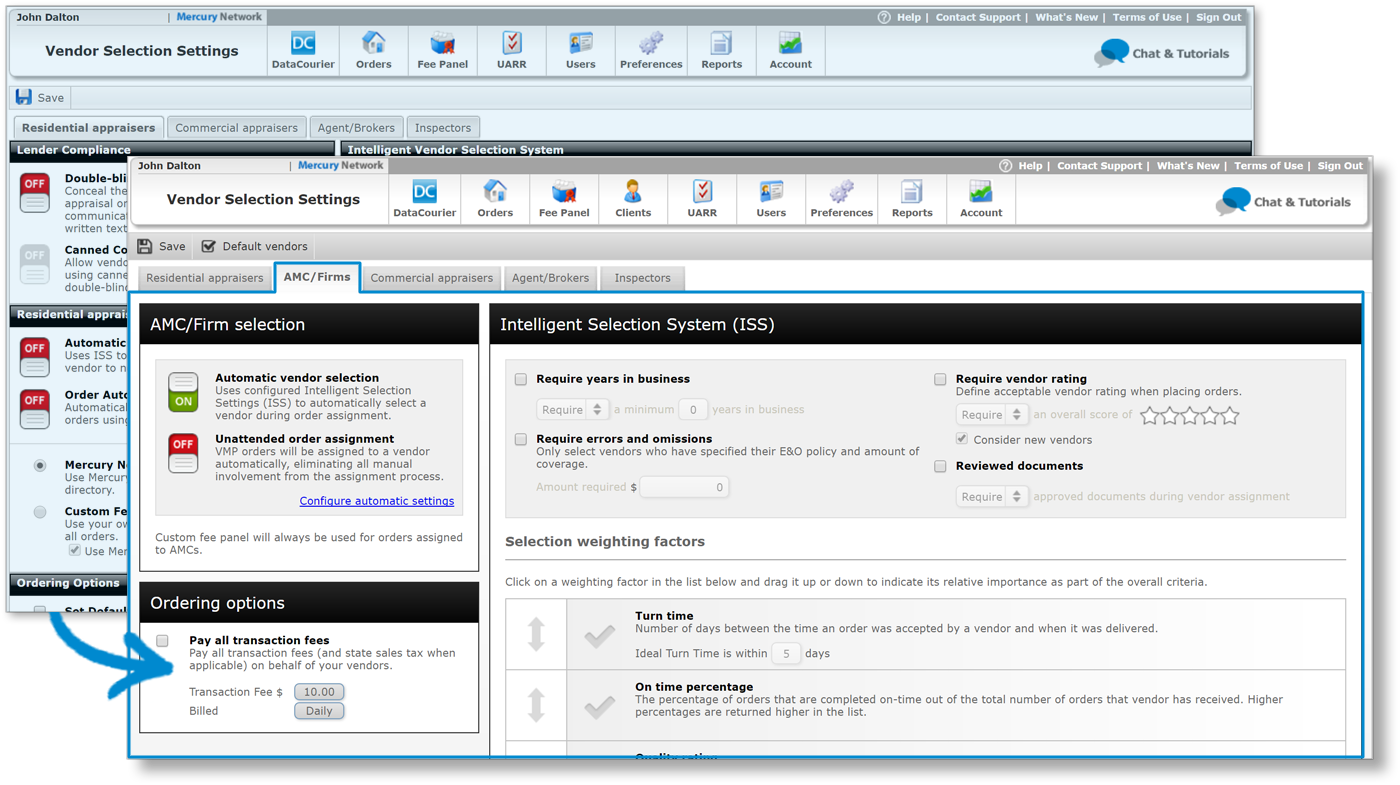Check Reviewed documents
This screenshot has height=785, width=1400.
(940, 466)
